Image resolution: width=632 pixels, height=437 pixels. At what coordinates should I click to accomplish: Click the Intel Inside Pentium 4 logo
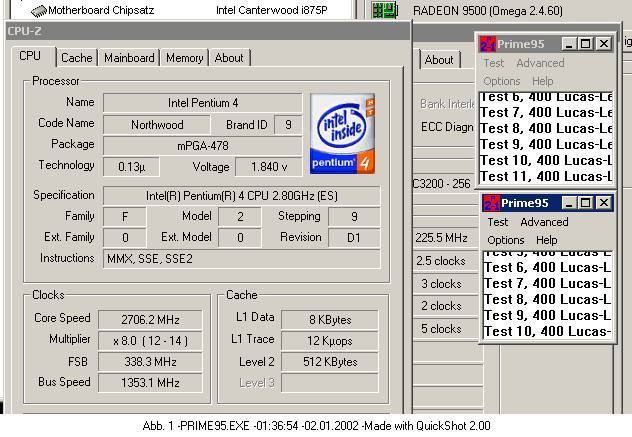tap(343, 134)
